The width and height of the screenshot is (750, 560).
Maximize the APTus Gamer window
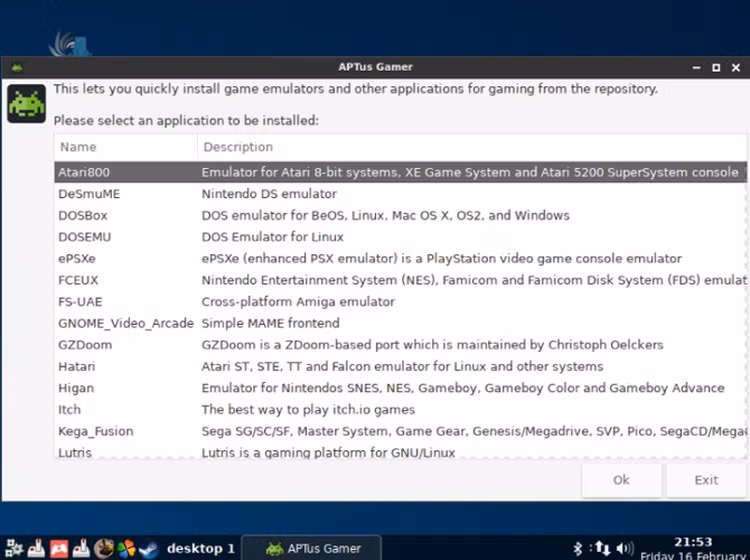pos(716,68)
